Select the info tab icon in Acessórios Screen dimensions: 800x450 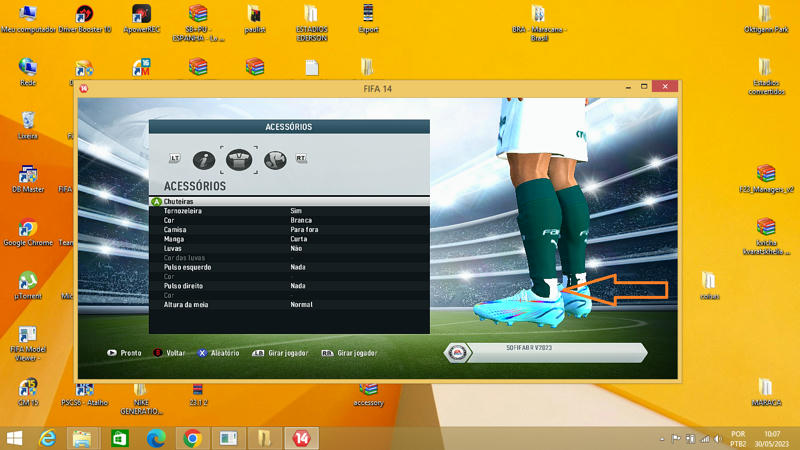[x=204, y=160]
